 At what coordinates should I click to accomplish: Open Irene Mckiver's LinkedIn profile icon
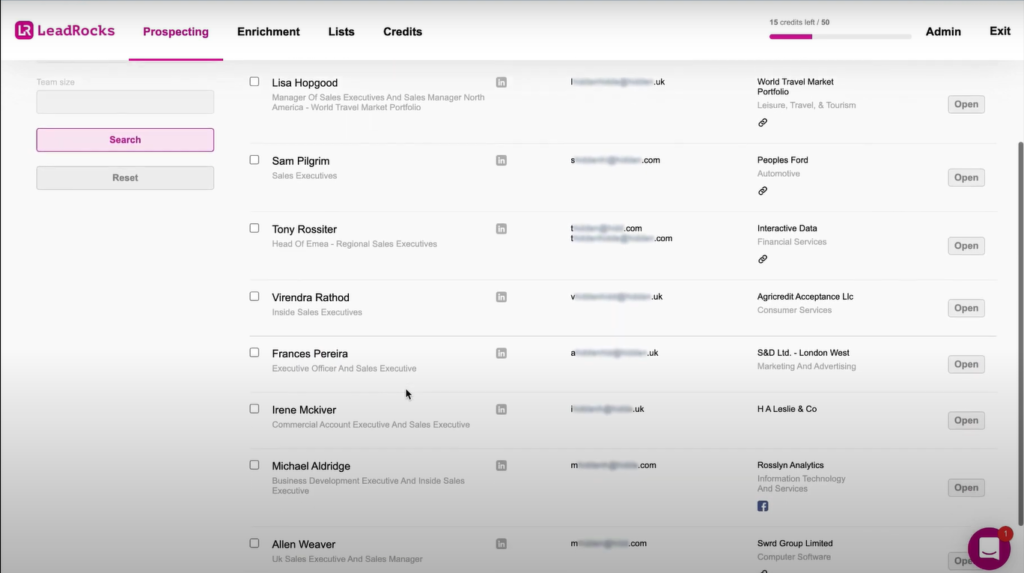click(501, 410)
